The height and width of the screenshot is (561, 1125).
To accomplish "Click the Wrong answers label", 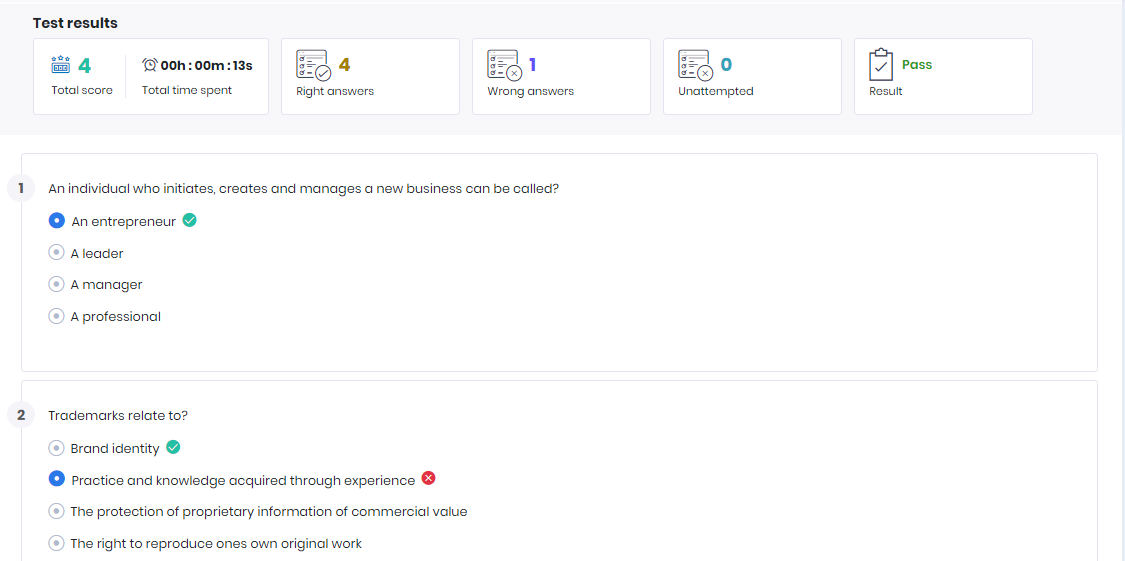I will pyautogui.click(x=530, y=91).
